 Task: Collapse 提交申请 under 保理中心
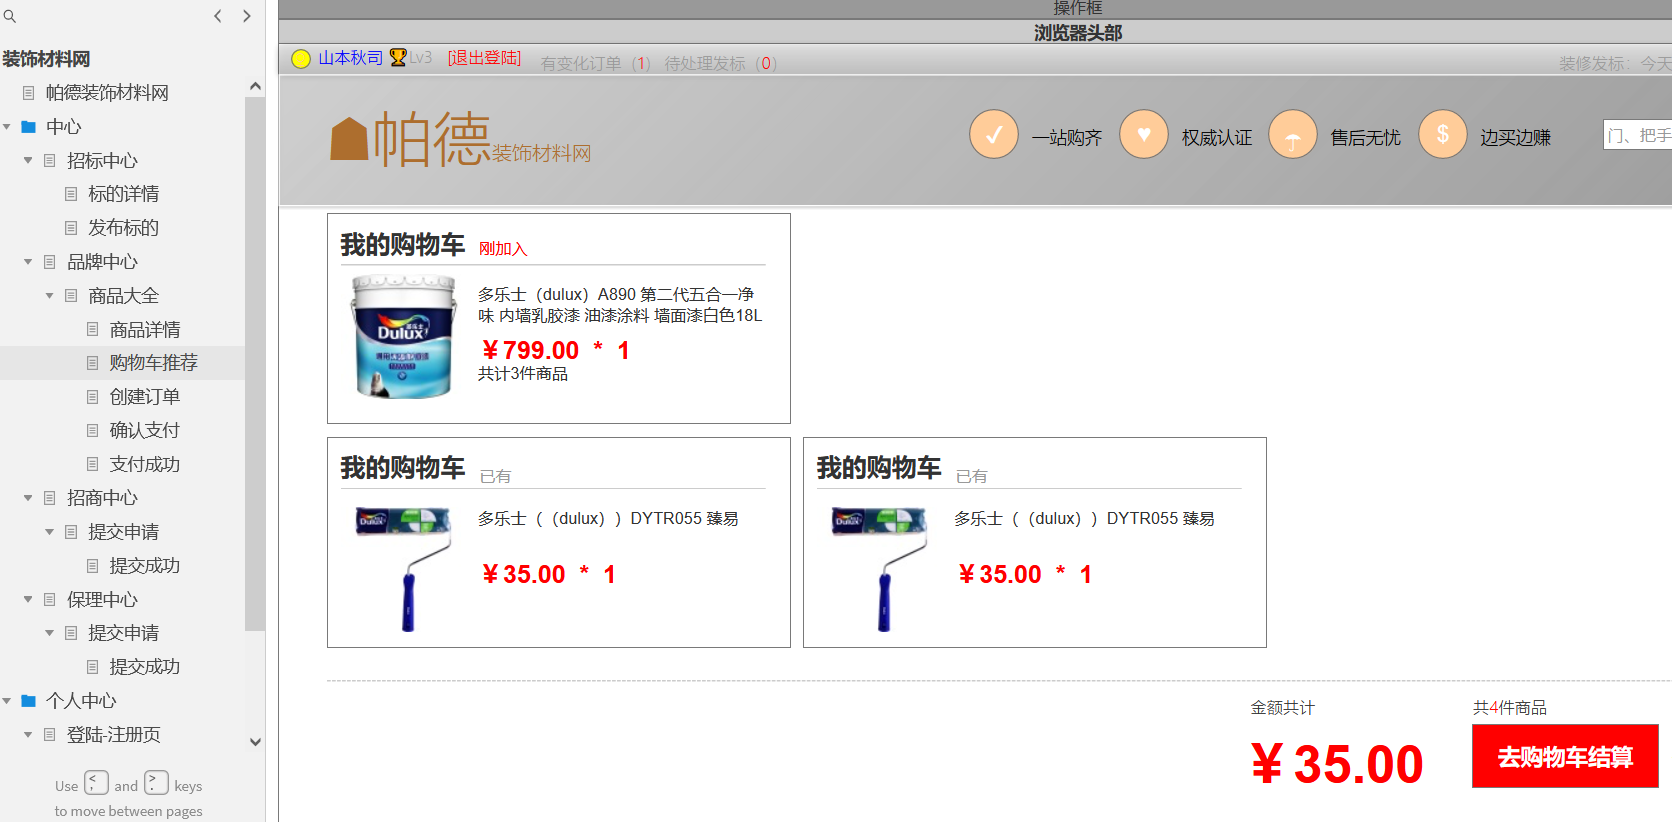pos(49,633)
